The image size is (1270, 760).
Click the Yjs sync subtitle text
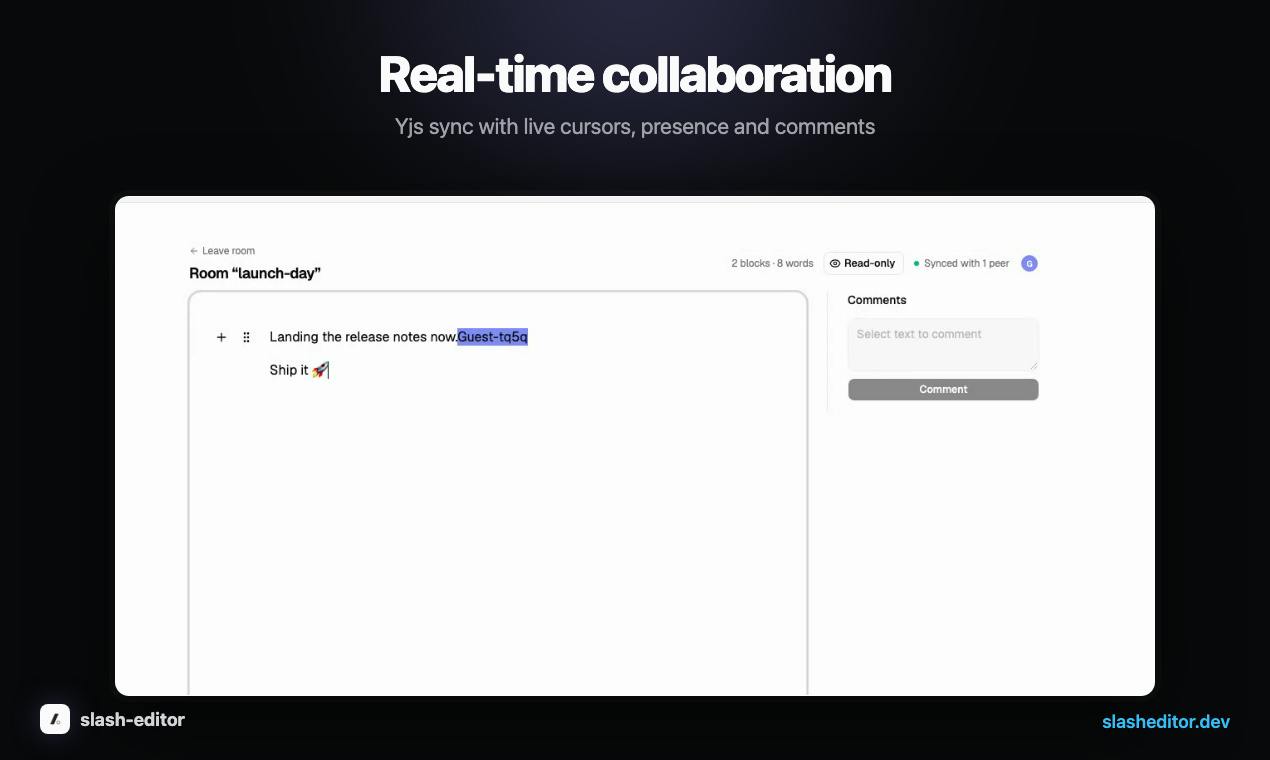[635, 127]
